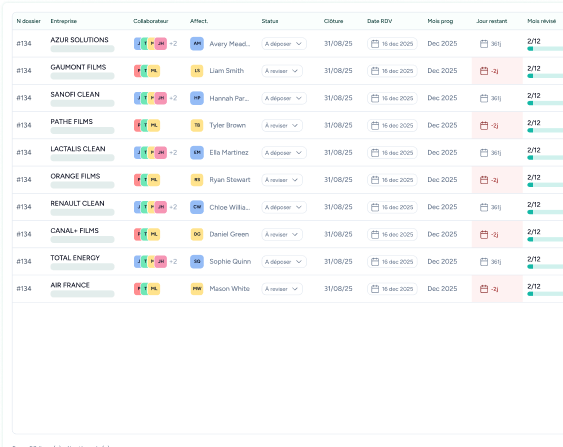
Task: Click MW avatar for Mason White
Action: click(x=197, y=289)
